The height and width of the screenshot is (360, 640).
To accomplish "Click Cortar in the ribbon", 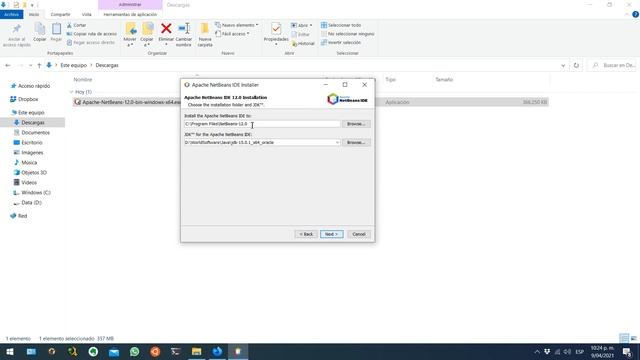I will 76,25.
